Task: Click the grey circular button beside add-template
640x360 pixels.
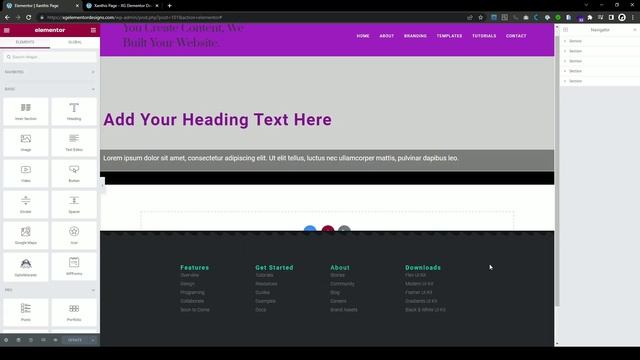Action: tap(344, 229)
